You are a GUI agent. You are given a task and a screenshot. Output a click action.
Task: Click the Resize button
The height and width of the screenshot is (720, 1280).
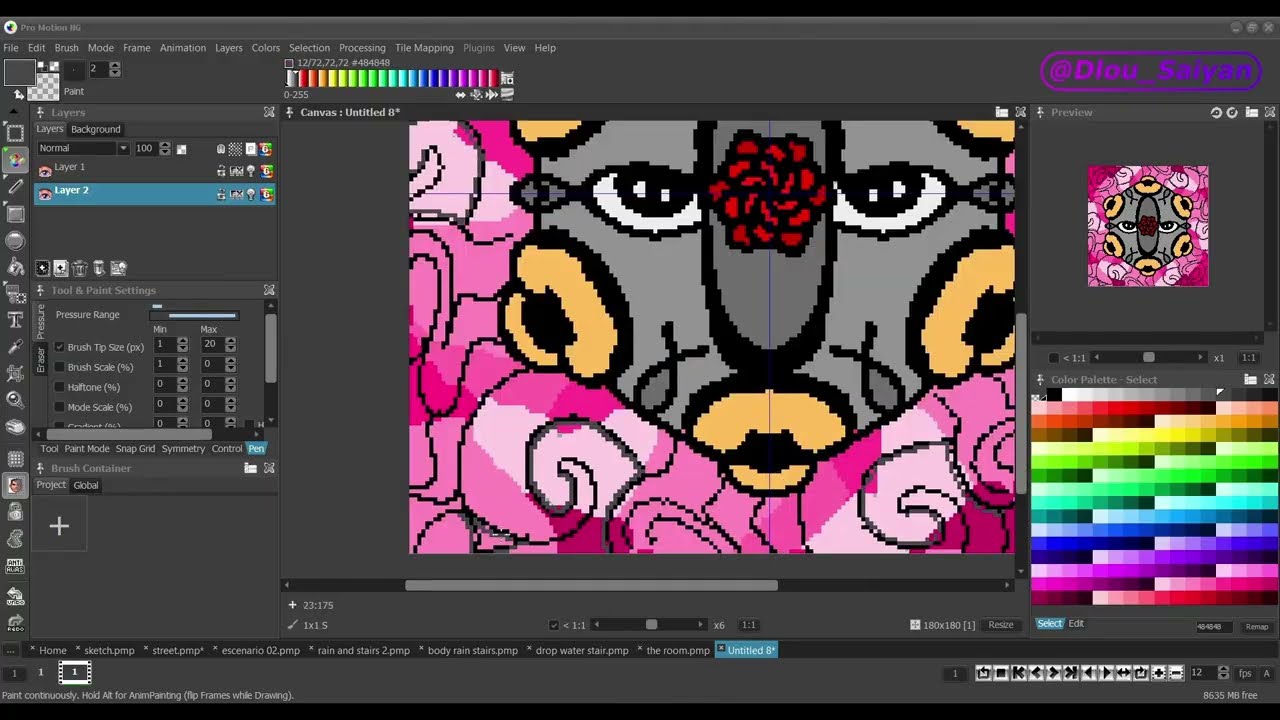point(1001,625)
